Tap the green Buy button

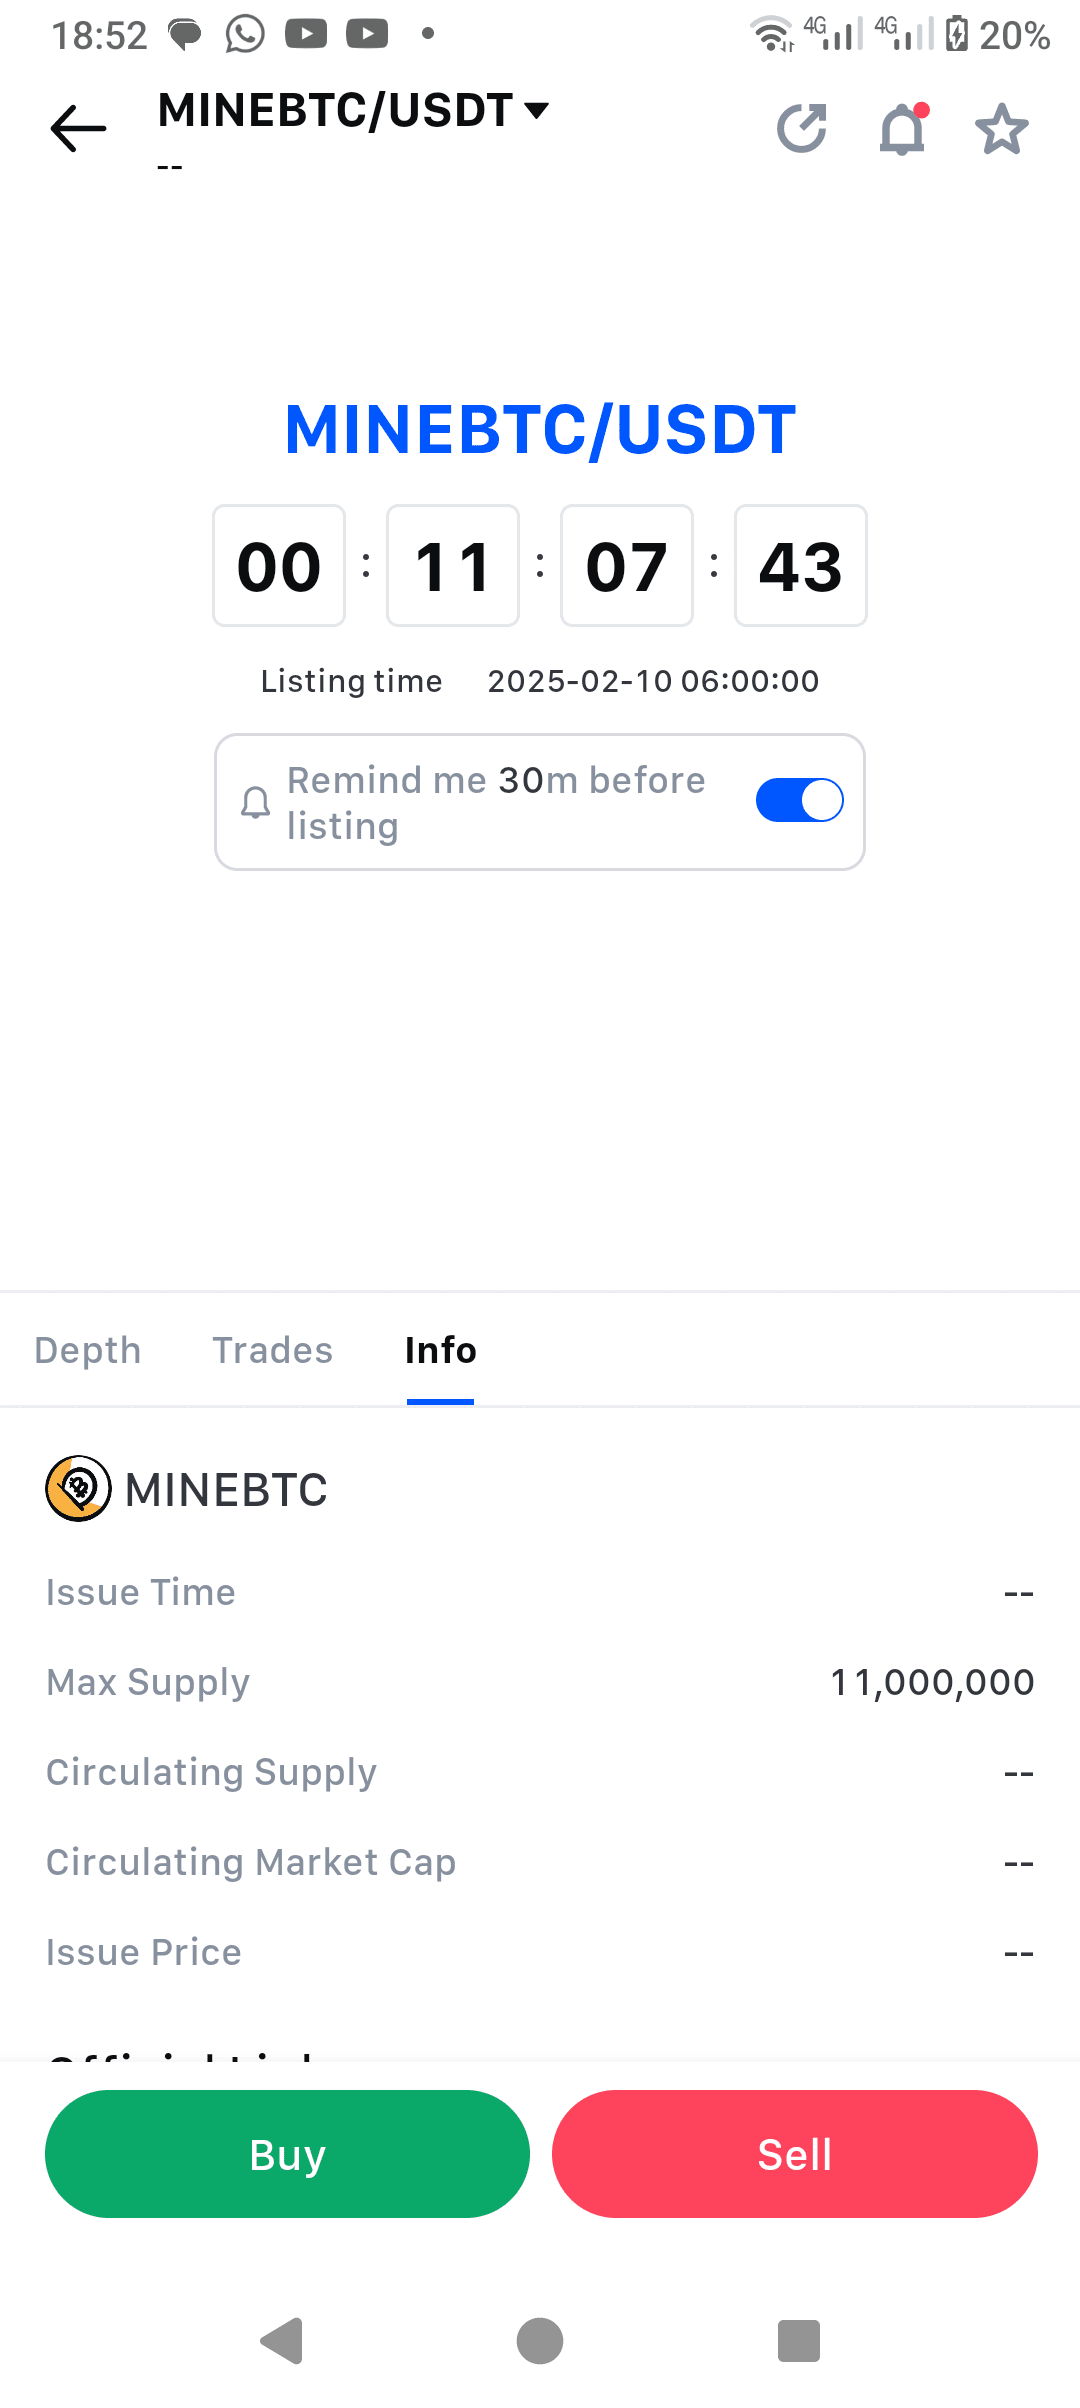pos(287,2154)
